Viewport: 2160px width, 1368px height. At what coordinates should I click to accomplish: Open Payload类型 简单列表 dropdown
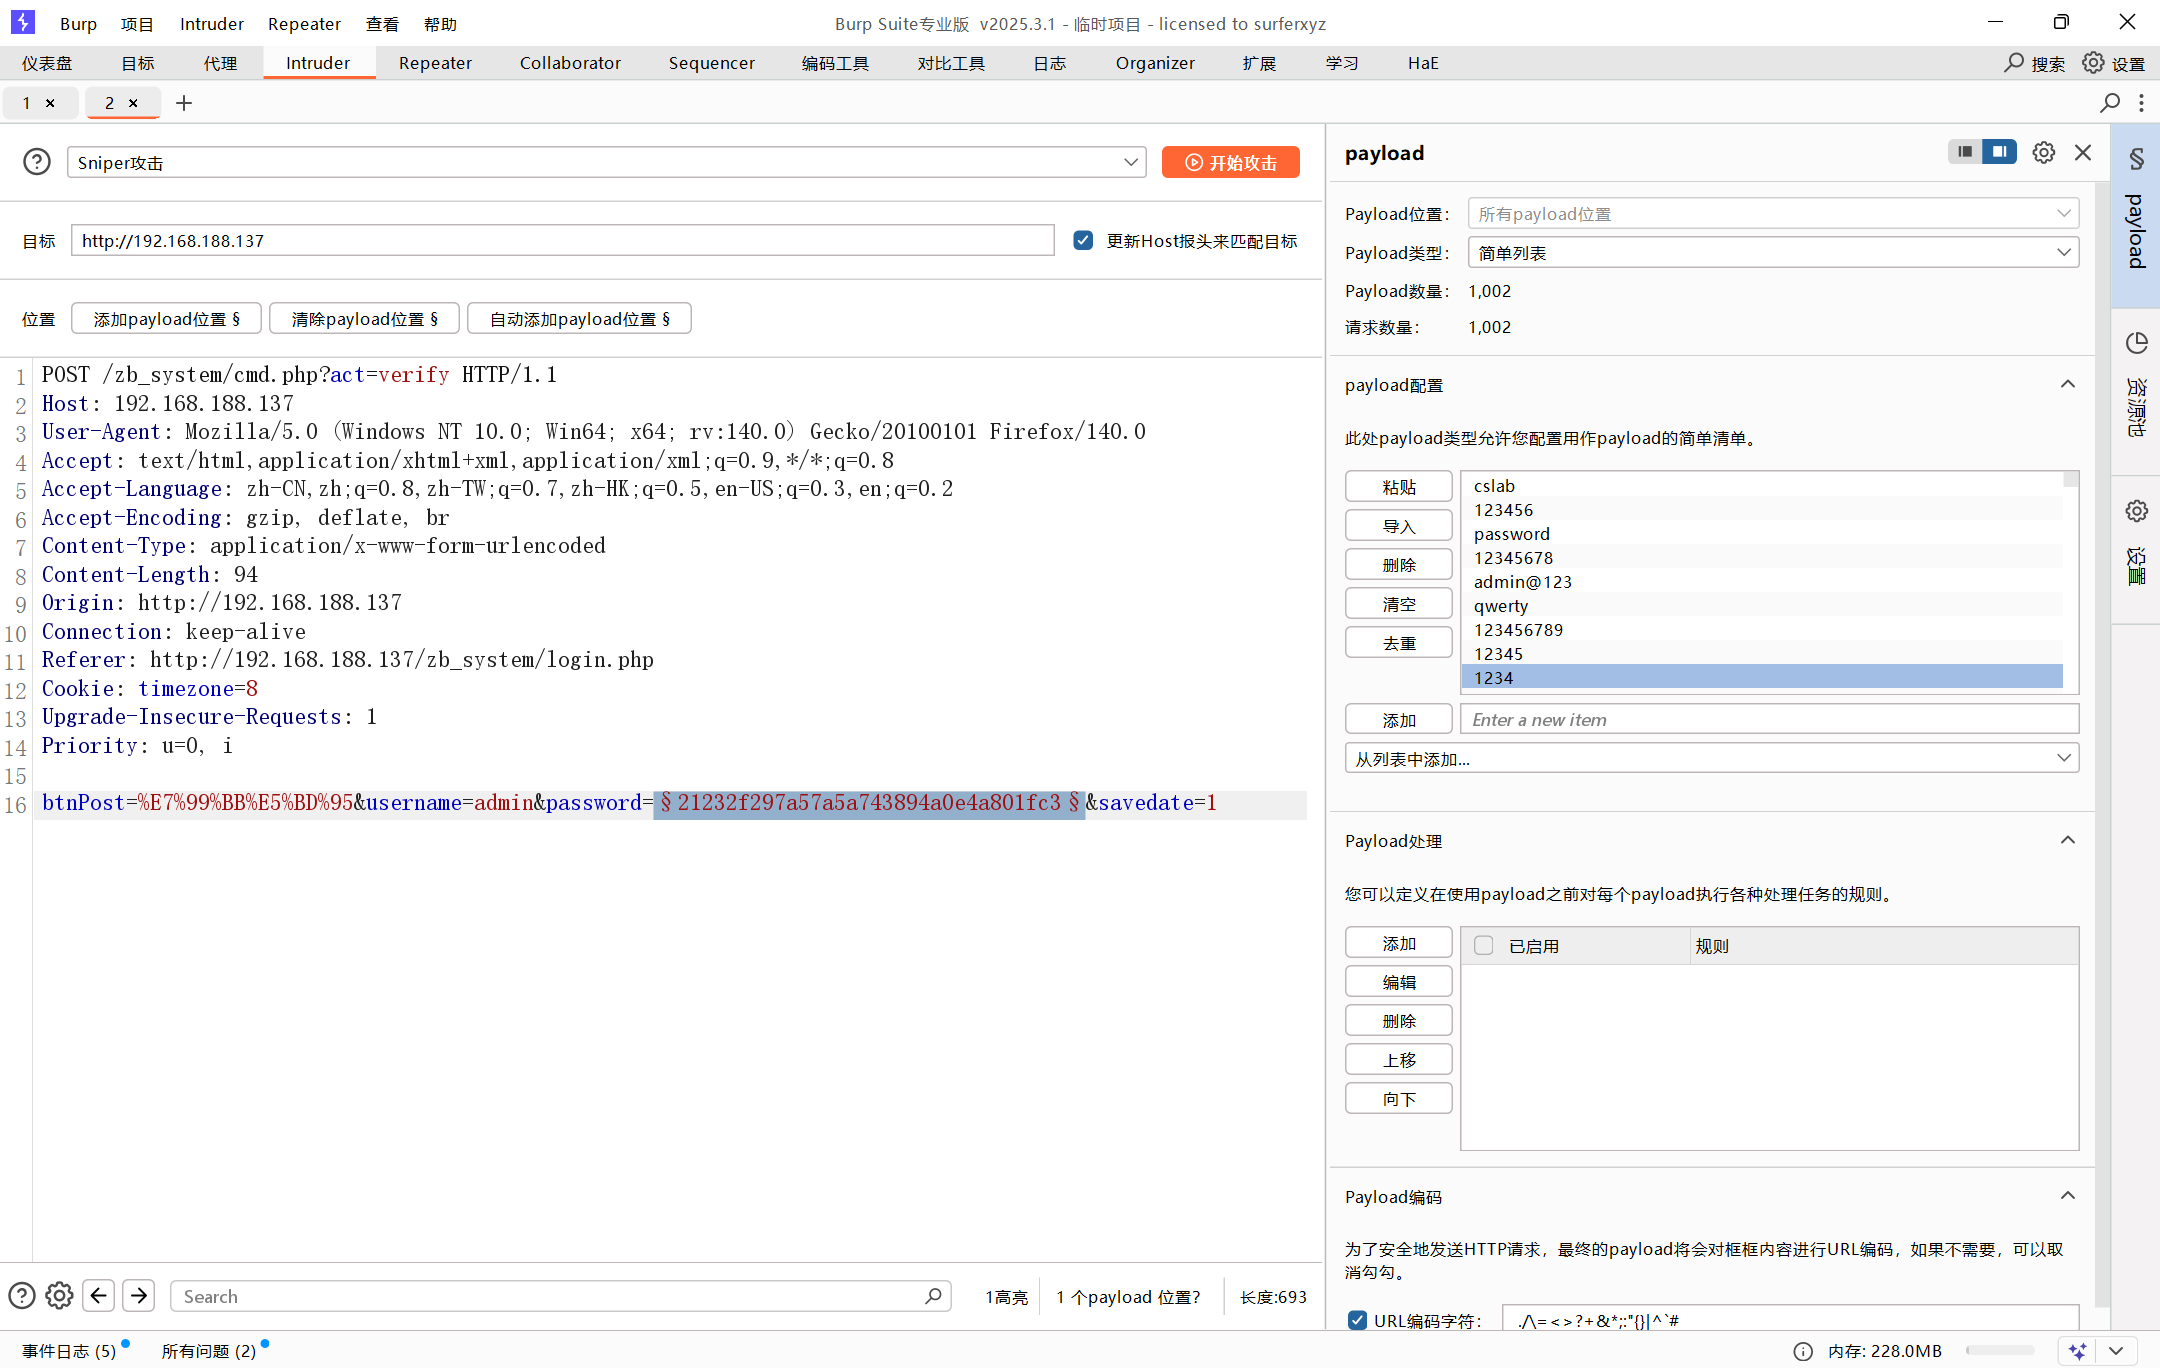click(1772, 253)
